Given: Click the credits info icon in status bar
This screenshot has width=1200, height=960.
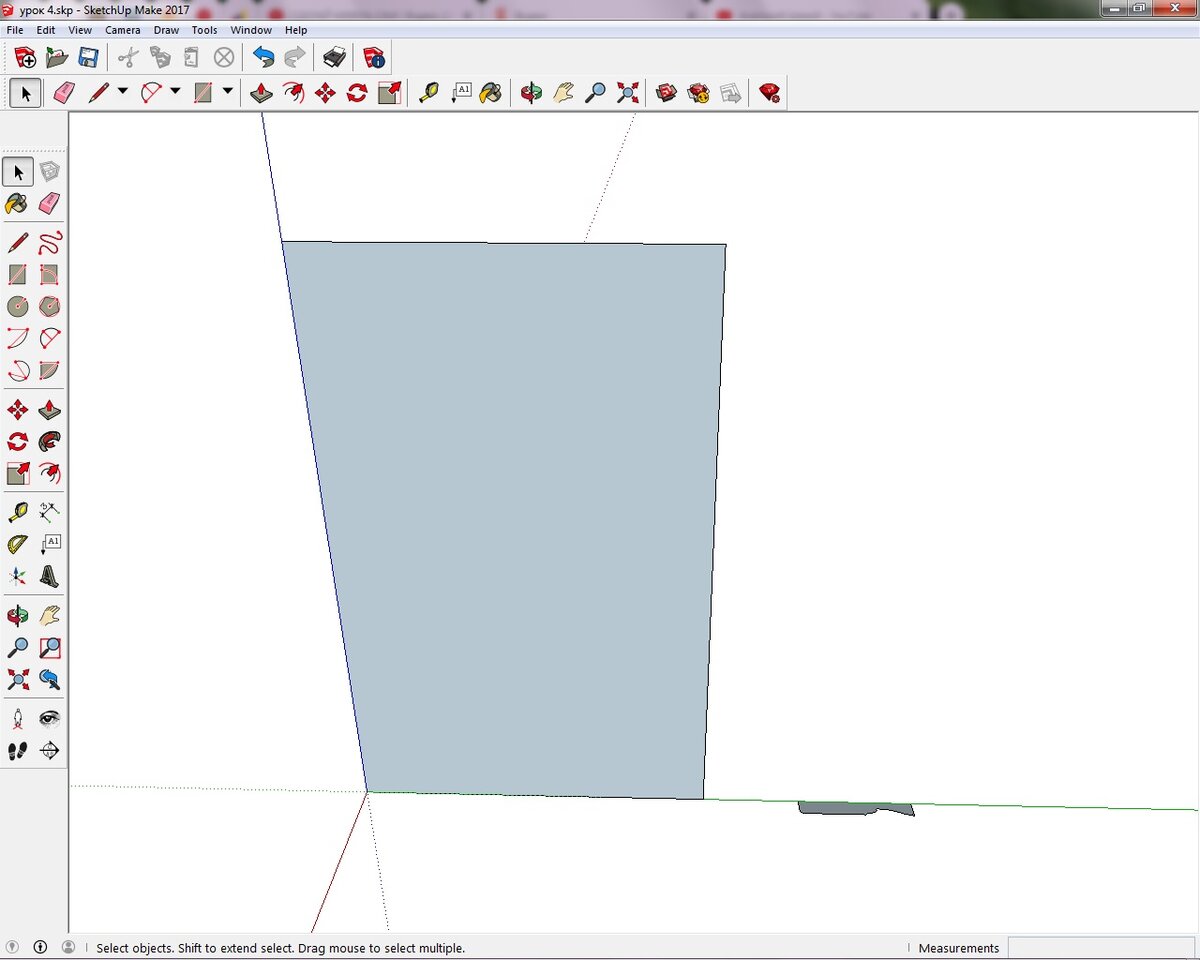Looking at the screenshot, I should click(40, 946).
